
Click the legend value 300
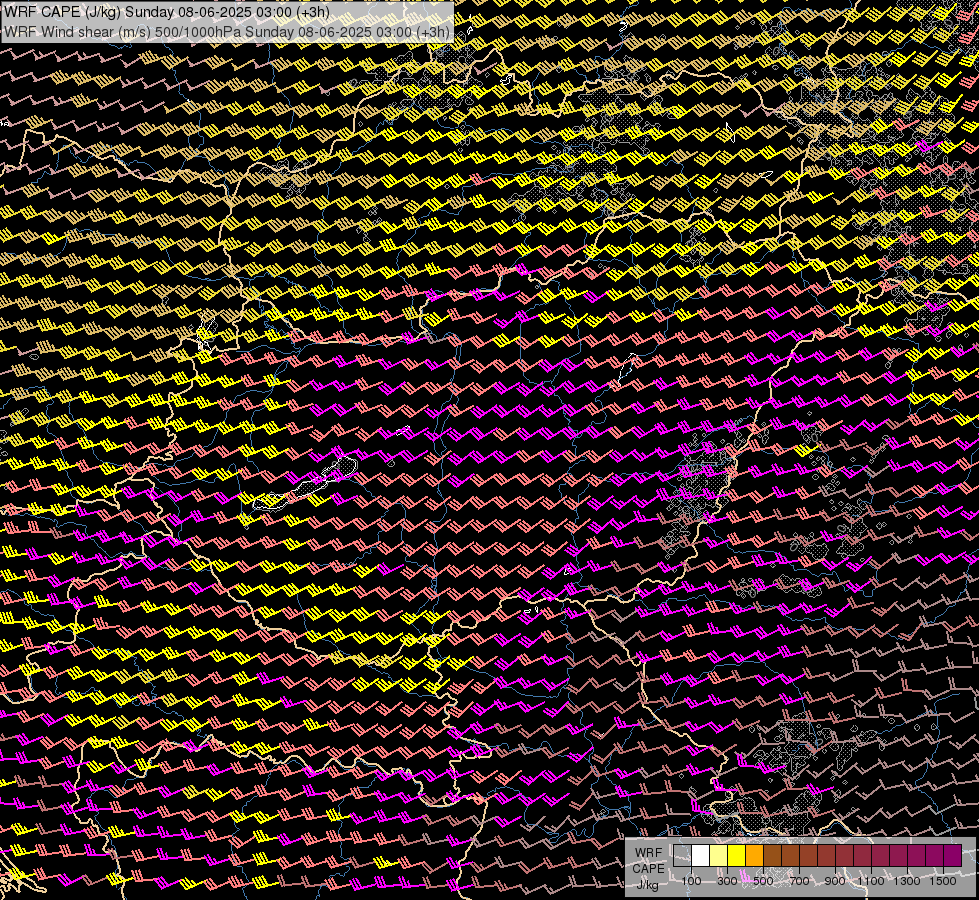[x=727, y=881]
